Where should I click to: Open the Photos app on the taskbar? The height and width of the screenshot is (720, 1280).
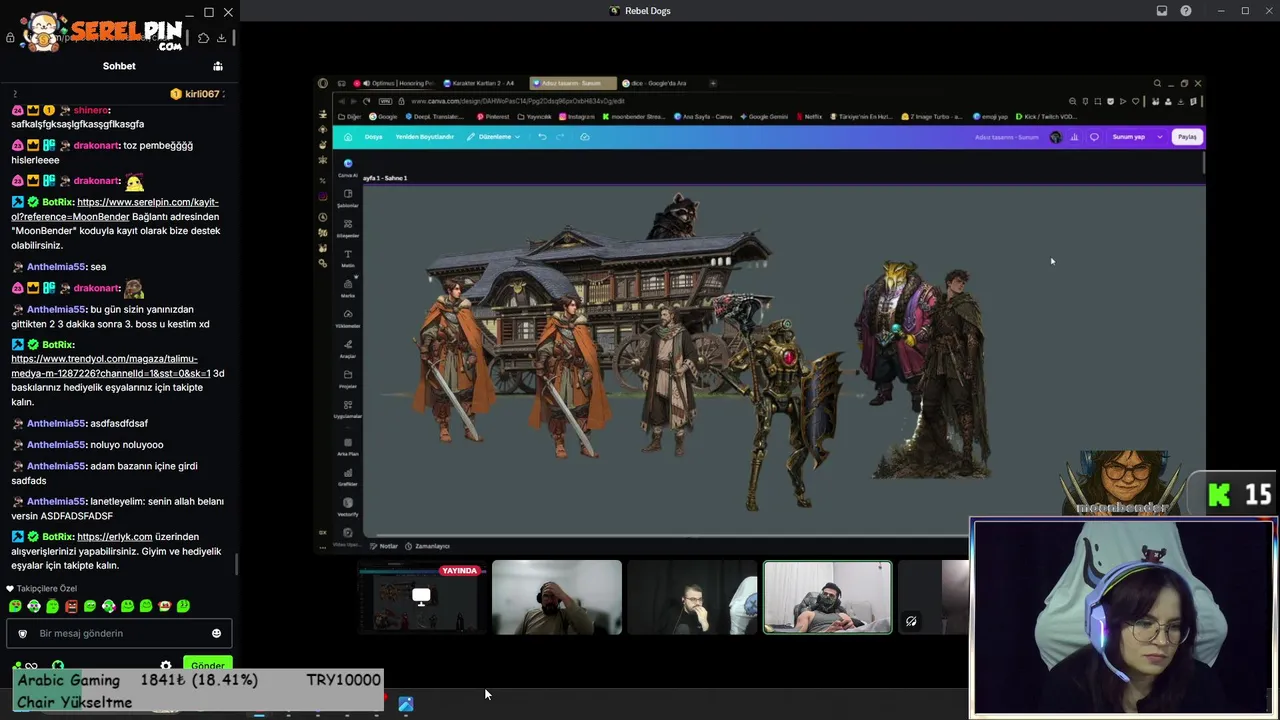(406, 704)
